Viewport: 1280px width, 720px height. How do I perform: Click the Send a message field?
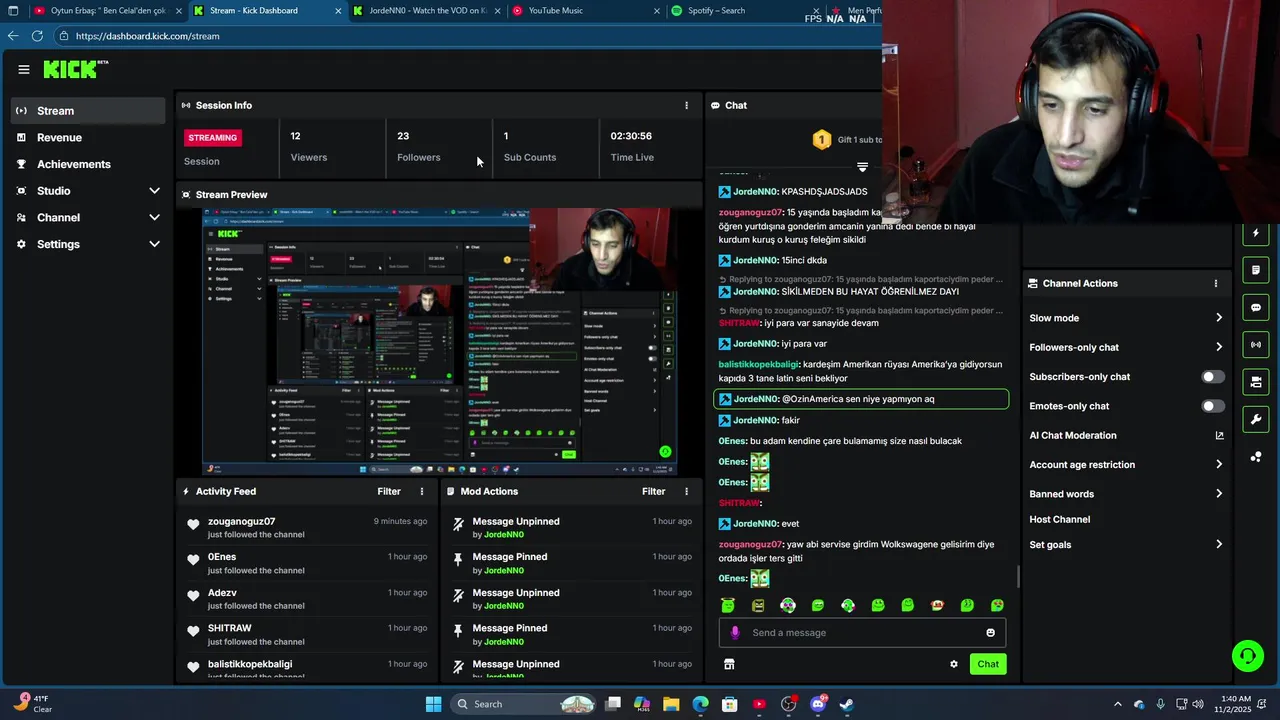(862, 632)
